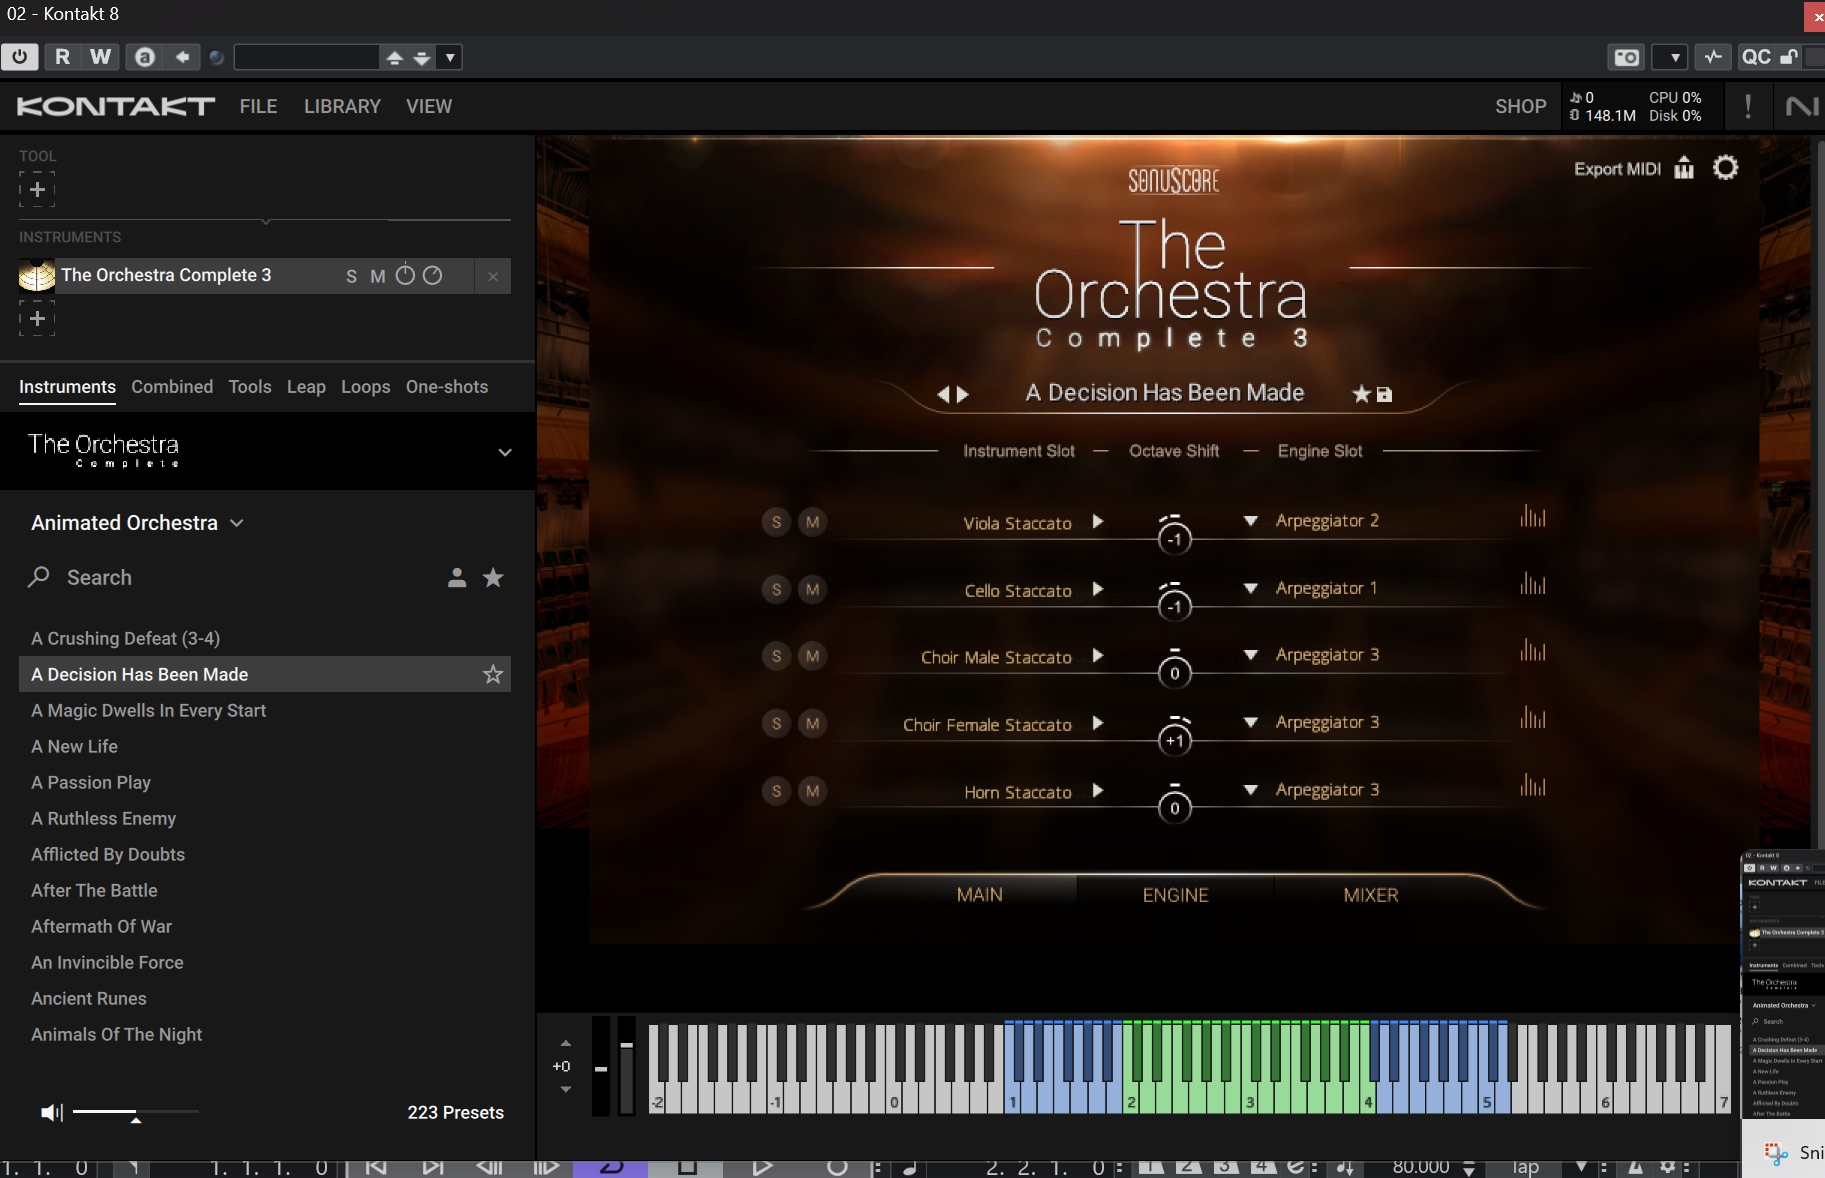1825x1178 pixels.
Task: Solo the Viola Staccato slot
Action: click(776, 522)
